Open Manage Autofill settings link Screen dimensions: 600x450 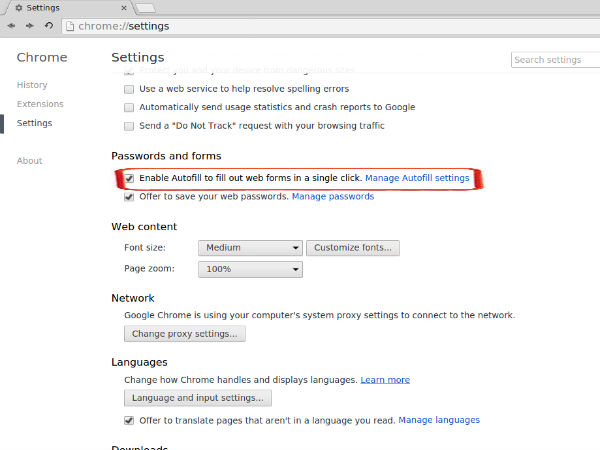coord(417,178)
